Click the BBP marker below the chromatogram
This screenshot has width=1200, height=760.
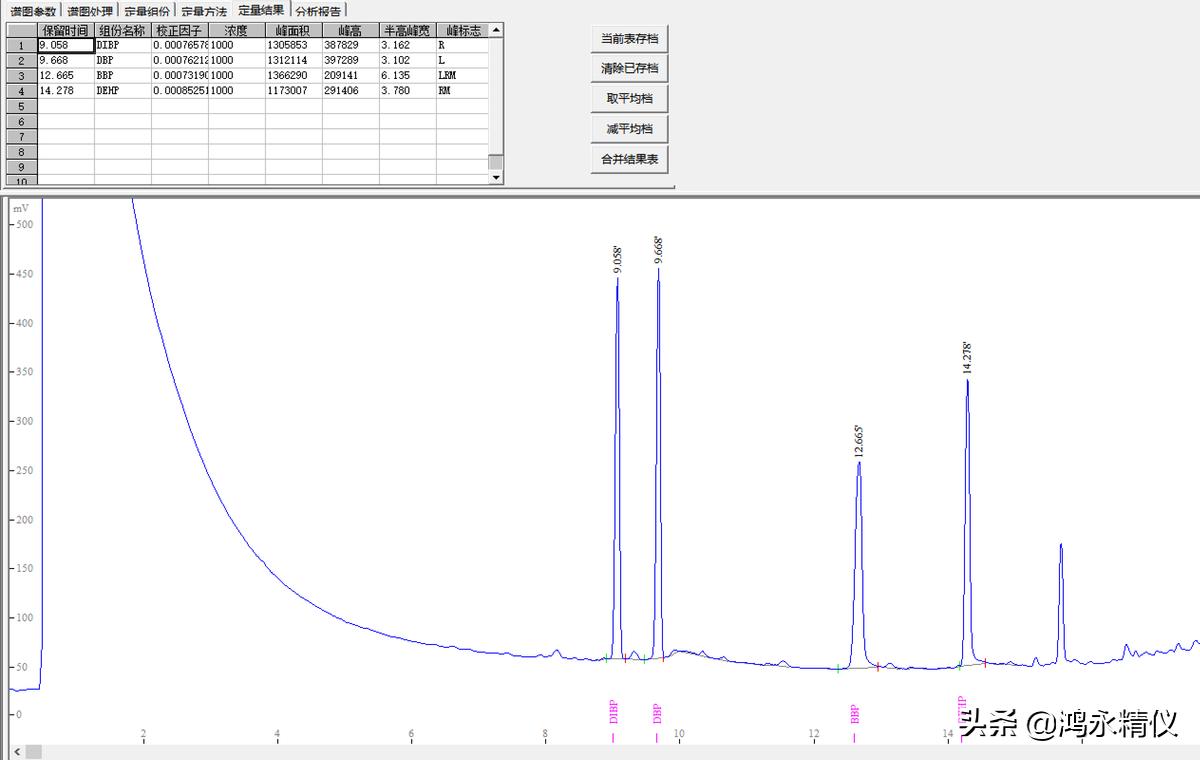click(x=855, y=714)
